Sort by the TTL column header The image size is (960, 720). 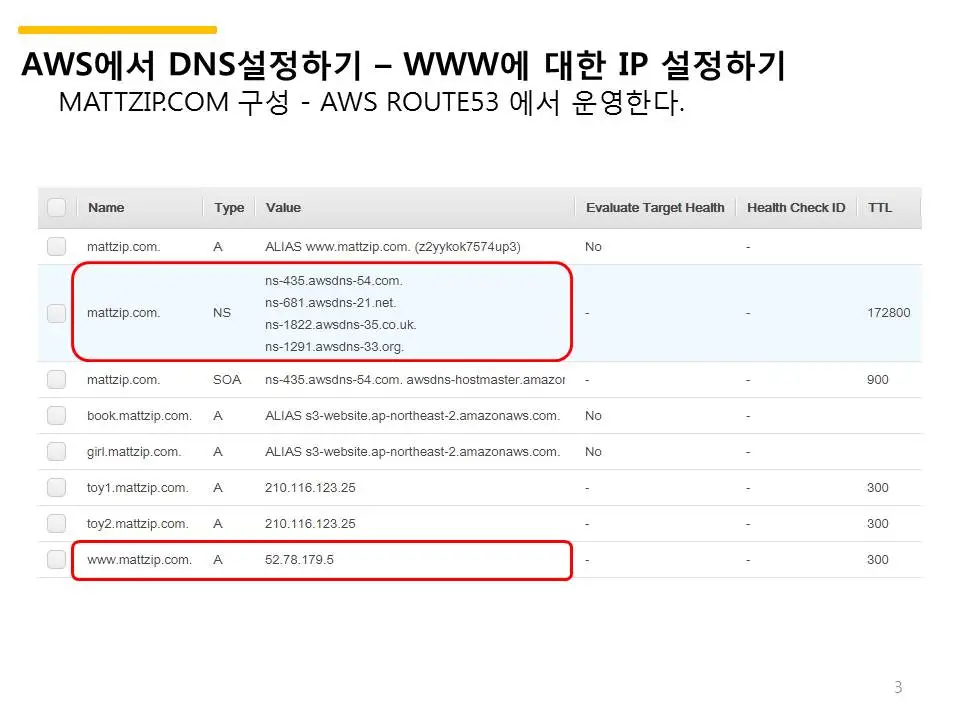pos(879,208)
